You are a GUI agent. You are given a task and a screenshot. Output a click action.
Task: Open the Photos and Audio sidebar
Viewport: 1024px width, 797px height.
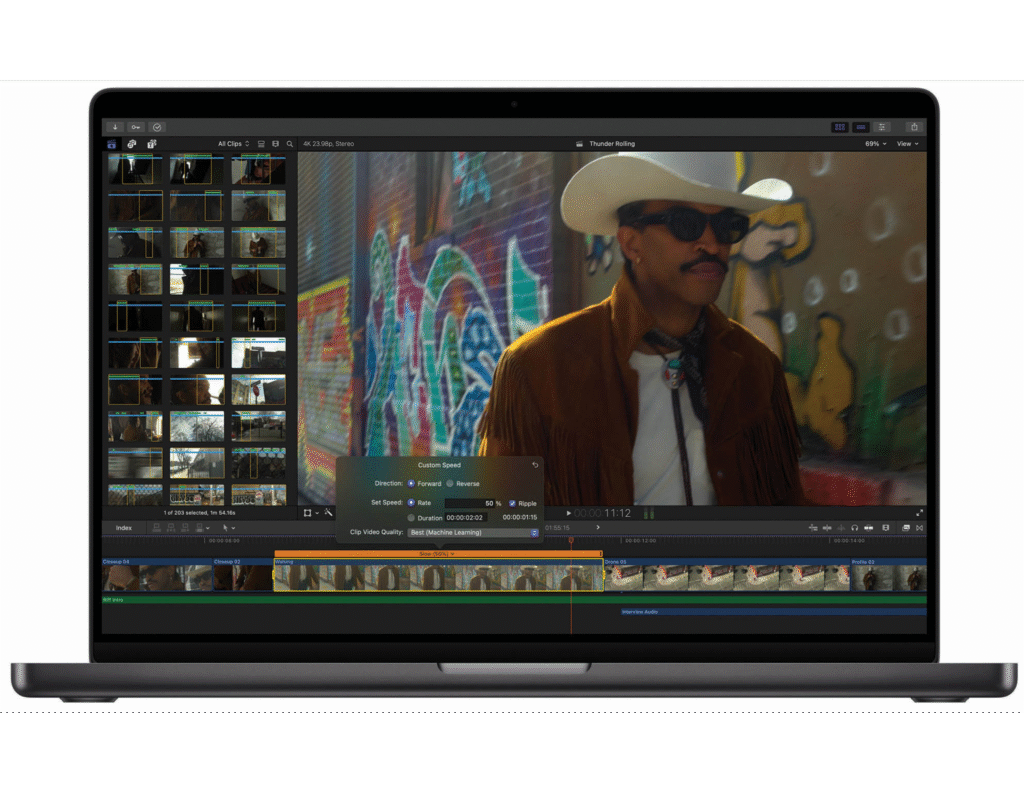point(132,144)
